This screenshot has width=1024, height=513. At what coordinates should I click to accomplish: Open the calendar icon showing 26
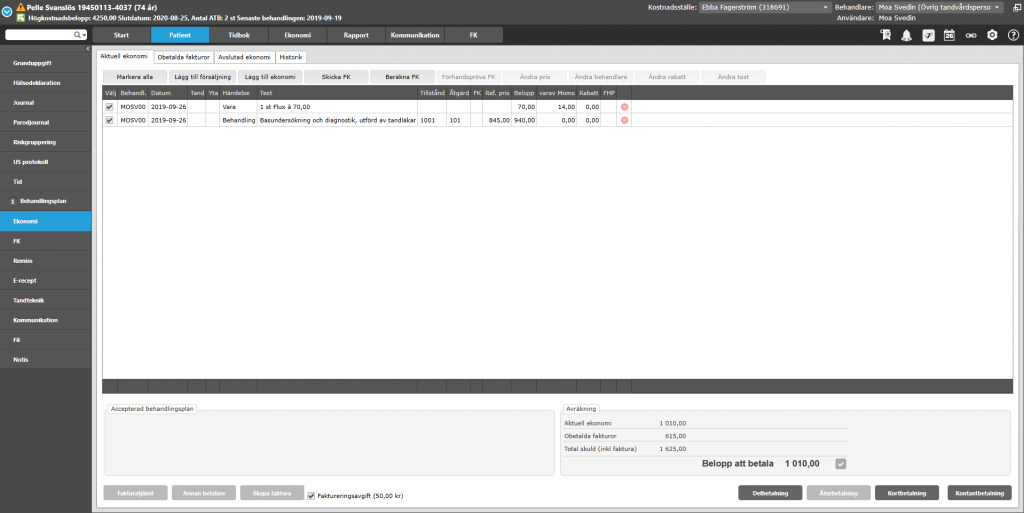(x=949, y=35)
